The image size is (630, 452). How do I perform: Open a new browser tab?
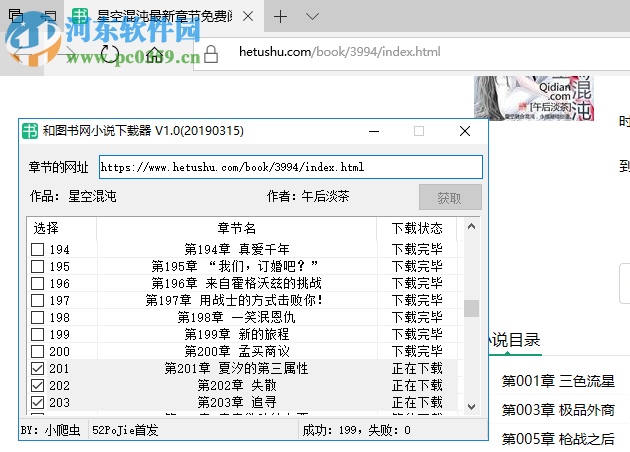(280, 16)
